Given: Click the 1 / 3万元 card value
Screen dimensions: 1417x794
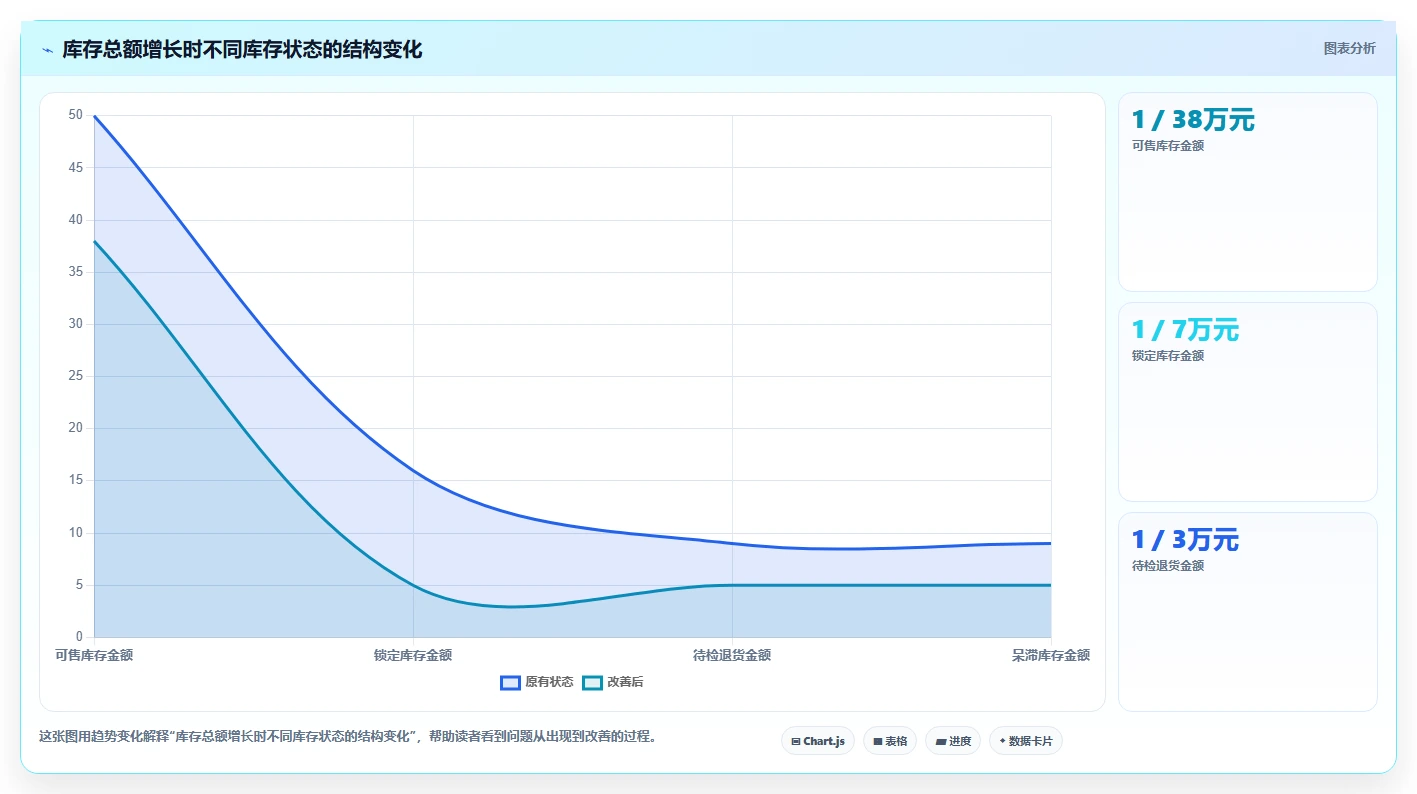Looking at the screenshot, I should (1185, 540).
